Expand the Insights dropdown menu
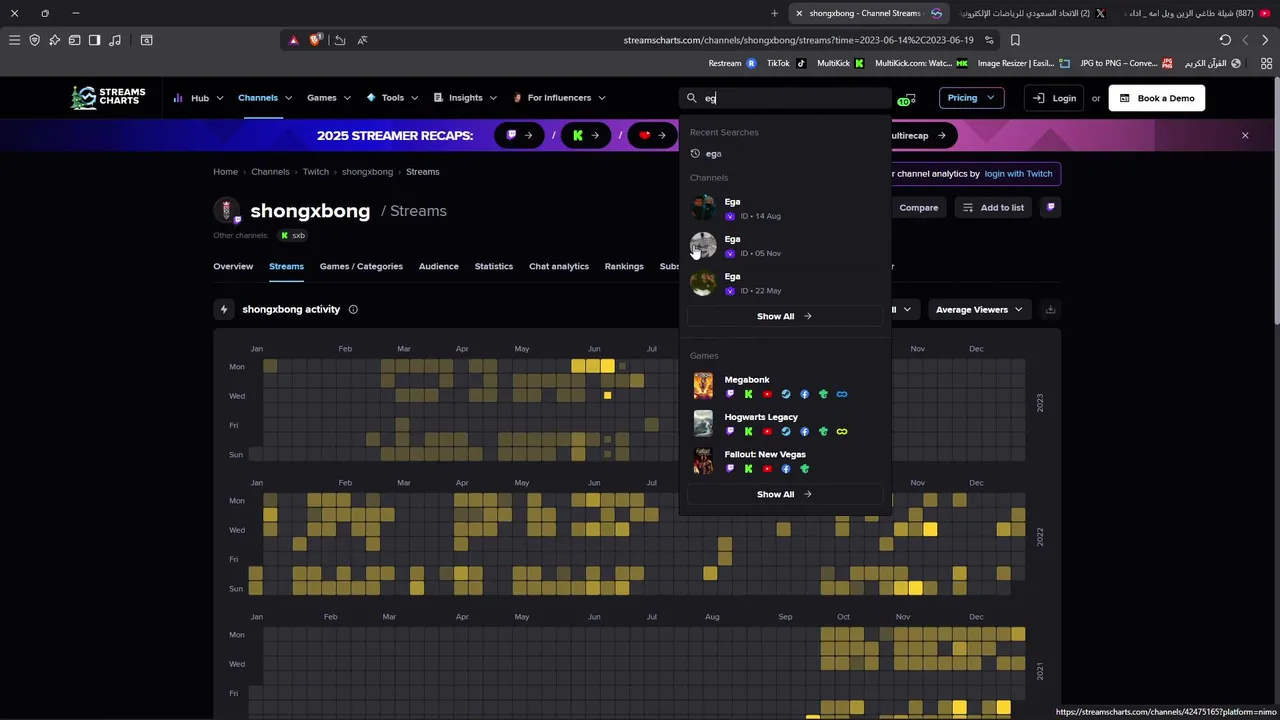The width and height of the screenshot is (1280, 720). click(x=465, y=98)
